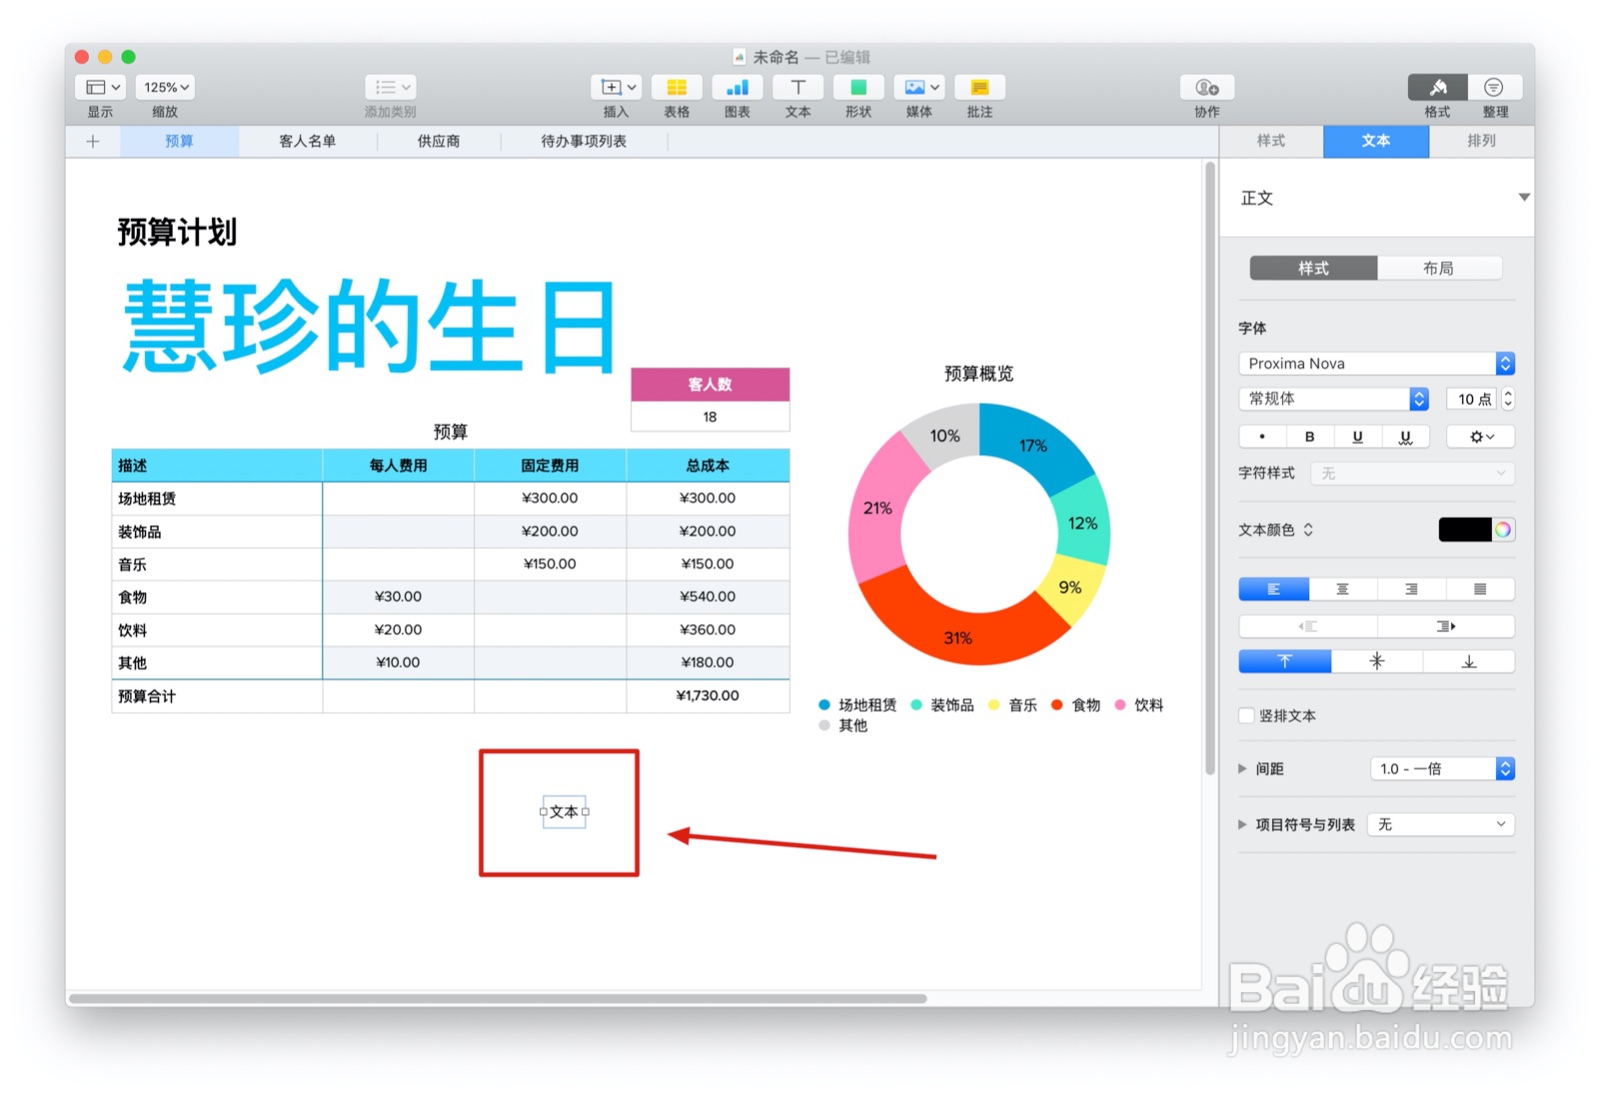The width and height of the screenshot is (1600, 1093).
Task: Switch to the 客人名单 sheet tab
Action: (x=307, y=141)
